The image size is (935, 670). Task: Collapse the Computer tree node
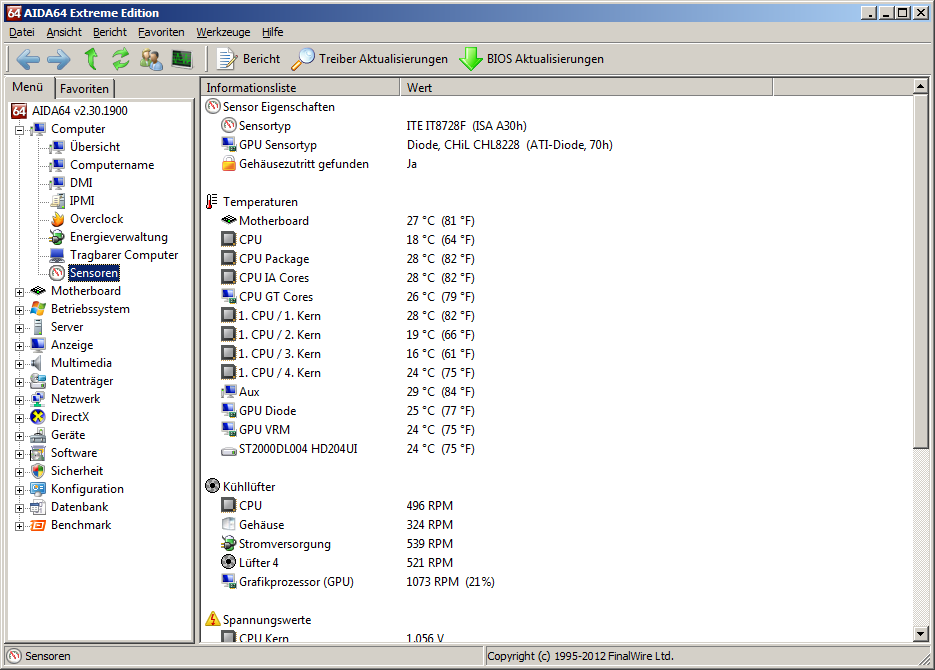coord(20,129)
